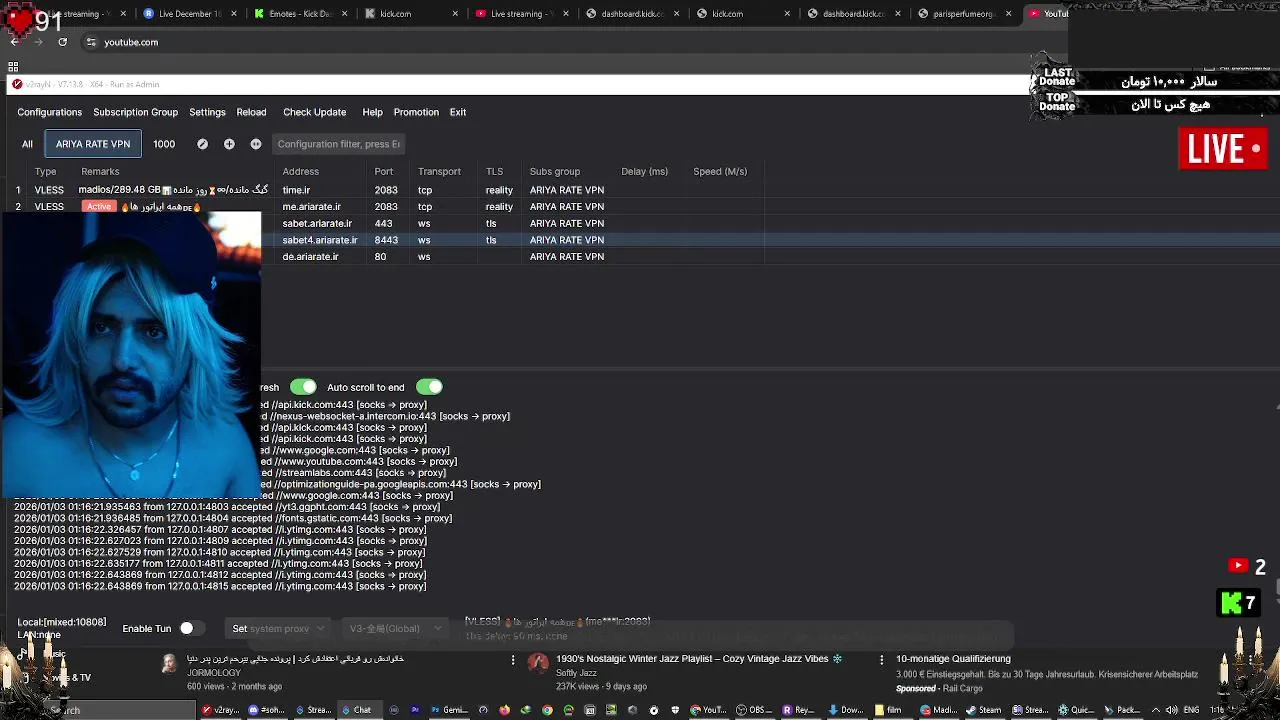Toggle the Auto refresh switch
This screenshot has height=720, width=1280.
tap(303, 387)
